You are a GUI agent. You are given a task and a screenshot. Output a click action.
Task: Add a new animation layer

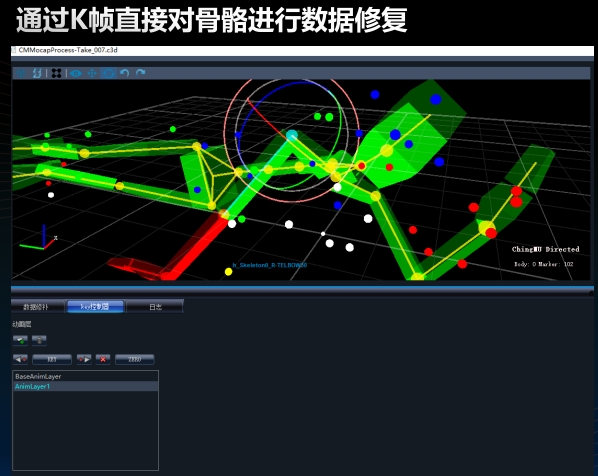tap(20, 340)
